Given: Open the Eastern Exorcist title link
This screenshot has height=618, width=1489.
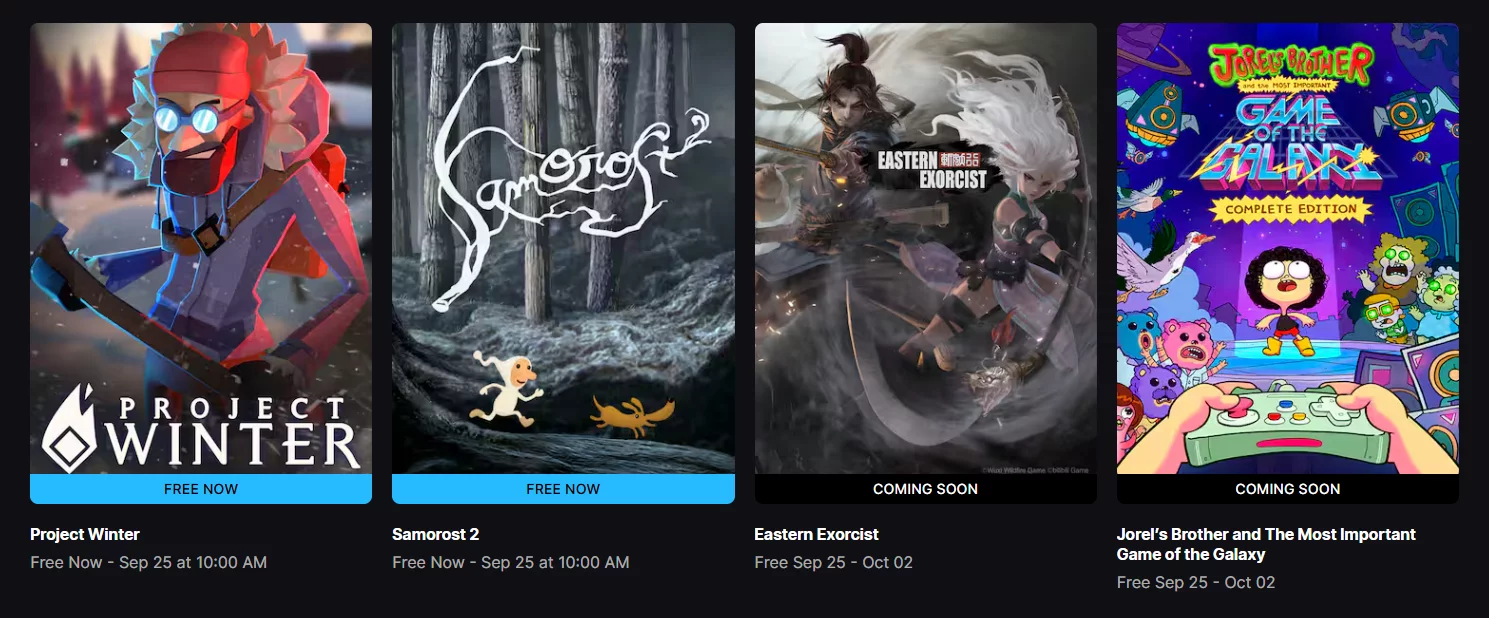Looking at the screenshot, I should click(817, 534).
